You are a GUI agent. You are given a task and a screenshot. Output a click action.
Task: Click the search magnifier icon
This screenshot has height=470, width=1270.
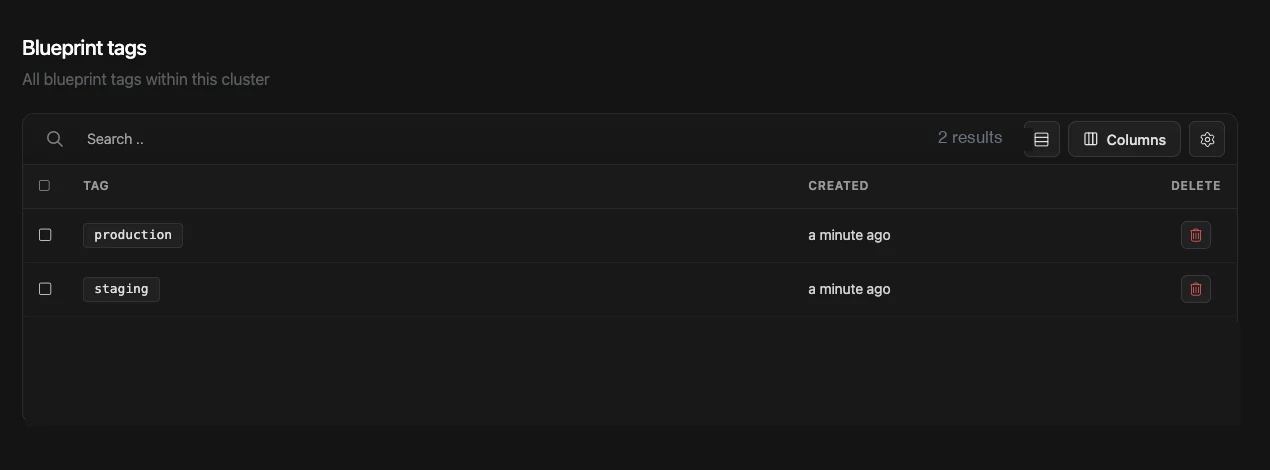coord(55,139)
